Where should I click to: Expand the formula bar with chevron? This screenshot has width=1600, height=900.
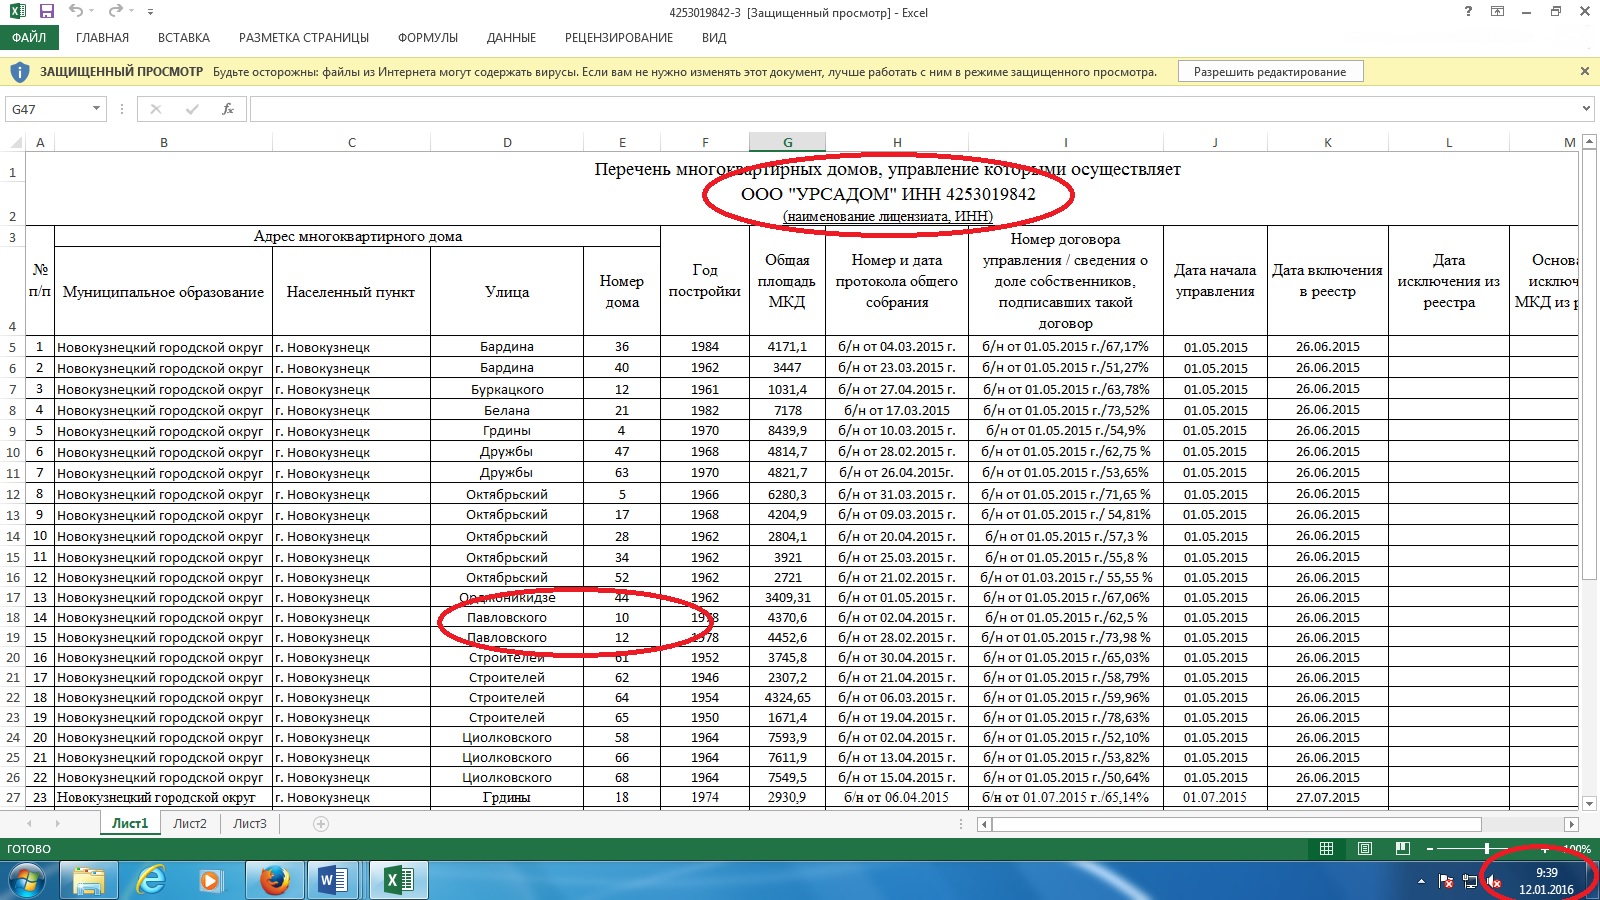(1586, 109)
